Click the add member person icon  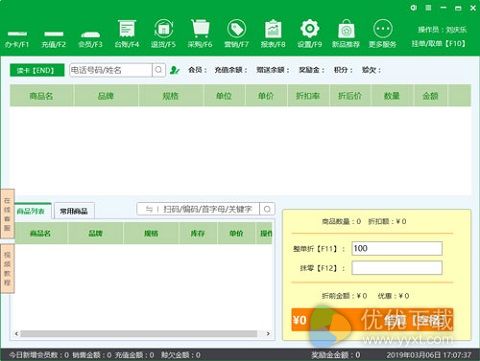[x=174, y=70]
